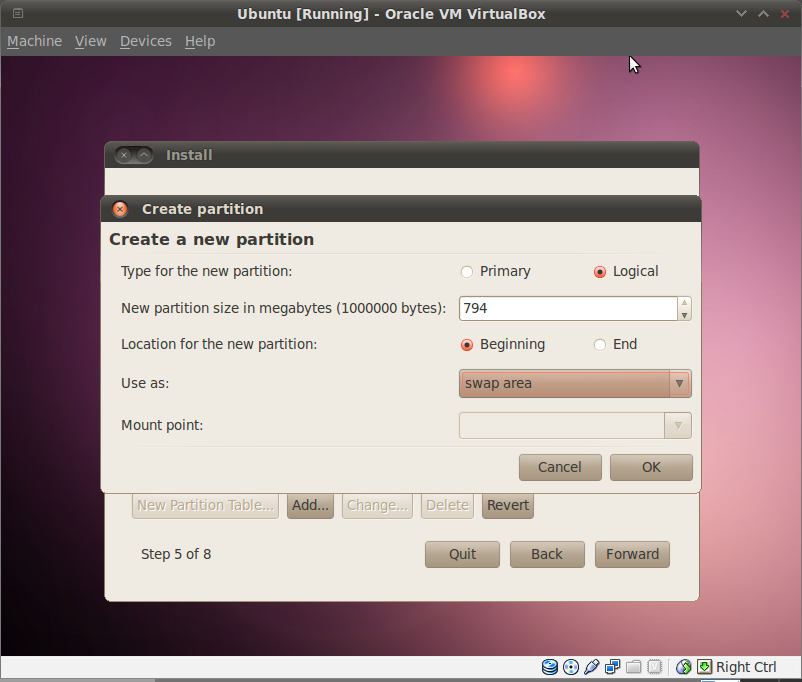Click the 'Create a new partition' heading
This screenshot has width=802, height=682.
pyautogui.click(x=212, y=239)
